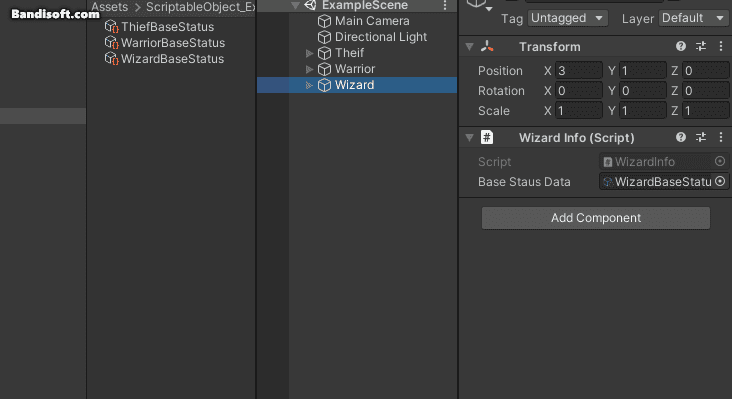Edit Rotation X field
732x399 pixels.
tap(578, 91)
